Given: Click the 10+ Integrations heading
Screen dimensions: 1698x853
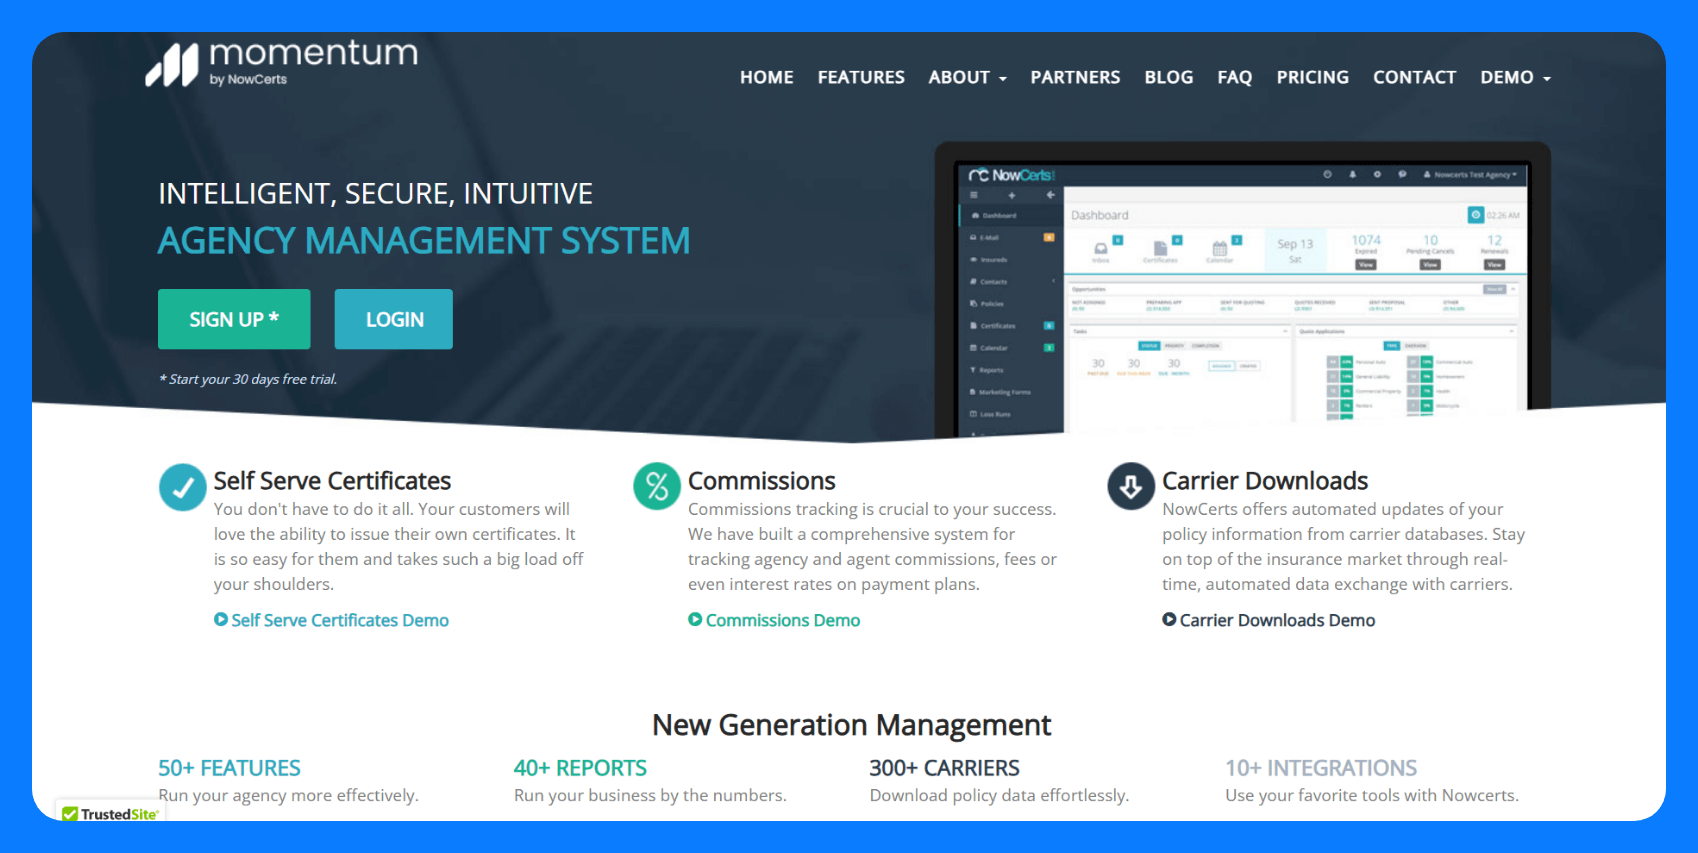Looking at the screenshot, I should 1321,768.
